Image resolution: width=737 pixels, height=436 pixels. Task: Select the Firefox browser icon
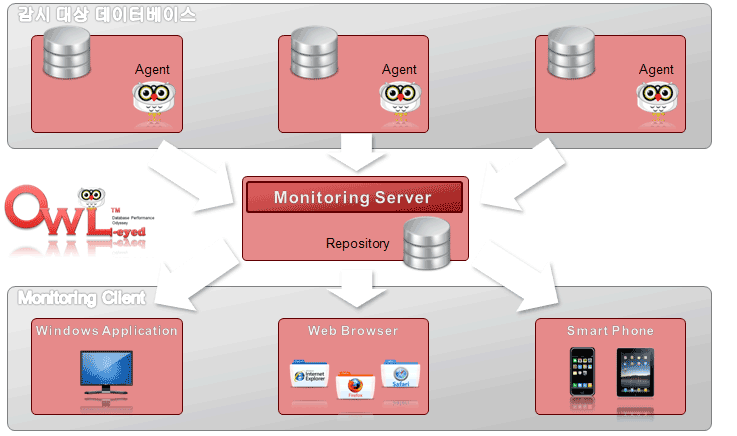[351, 385]
